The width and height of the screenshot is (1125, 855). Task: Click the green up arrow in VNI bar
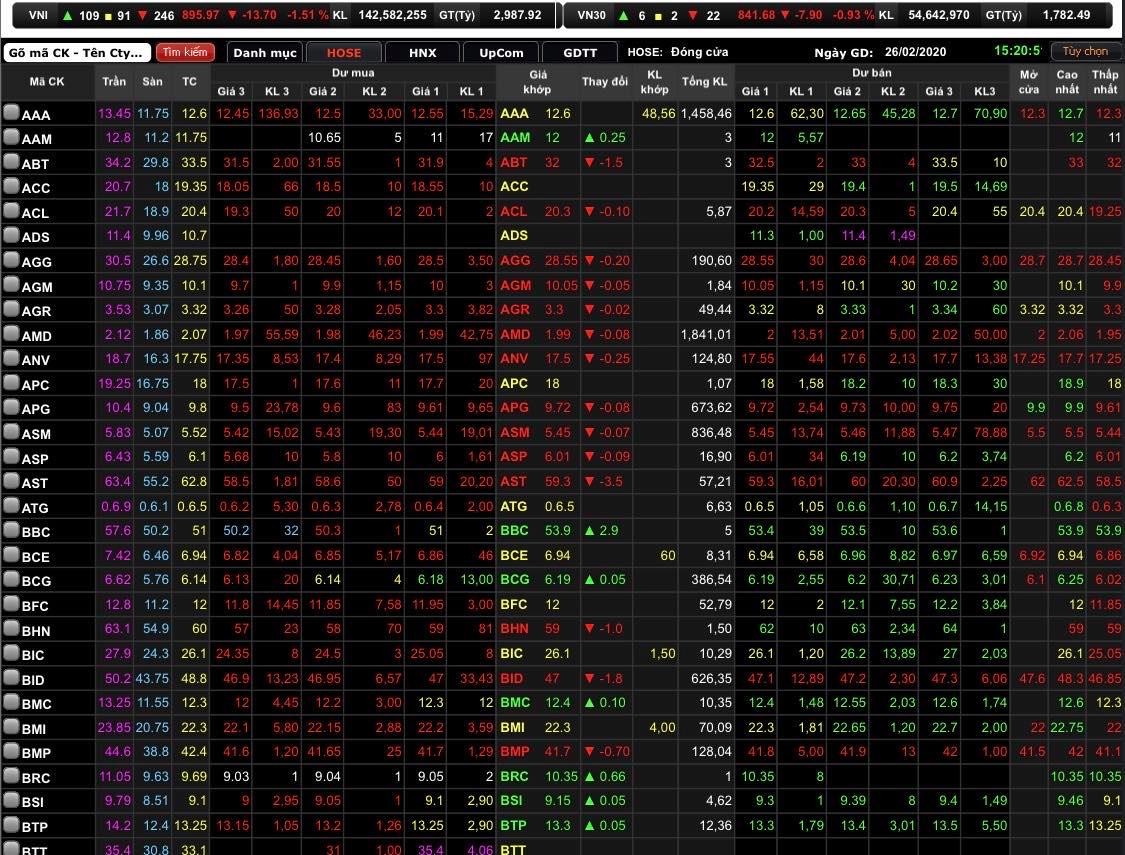click(67, 15)
